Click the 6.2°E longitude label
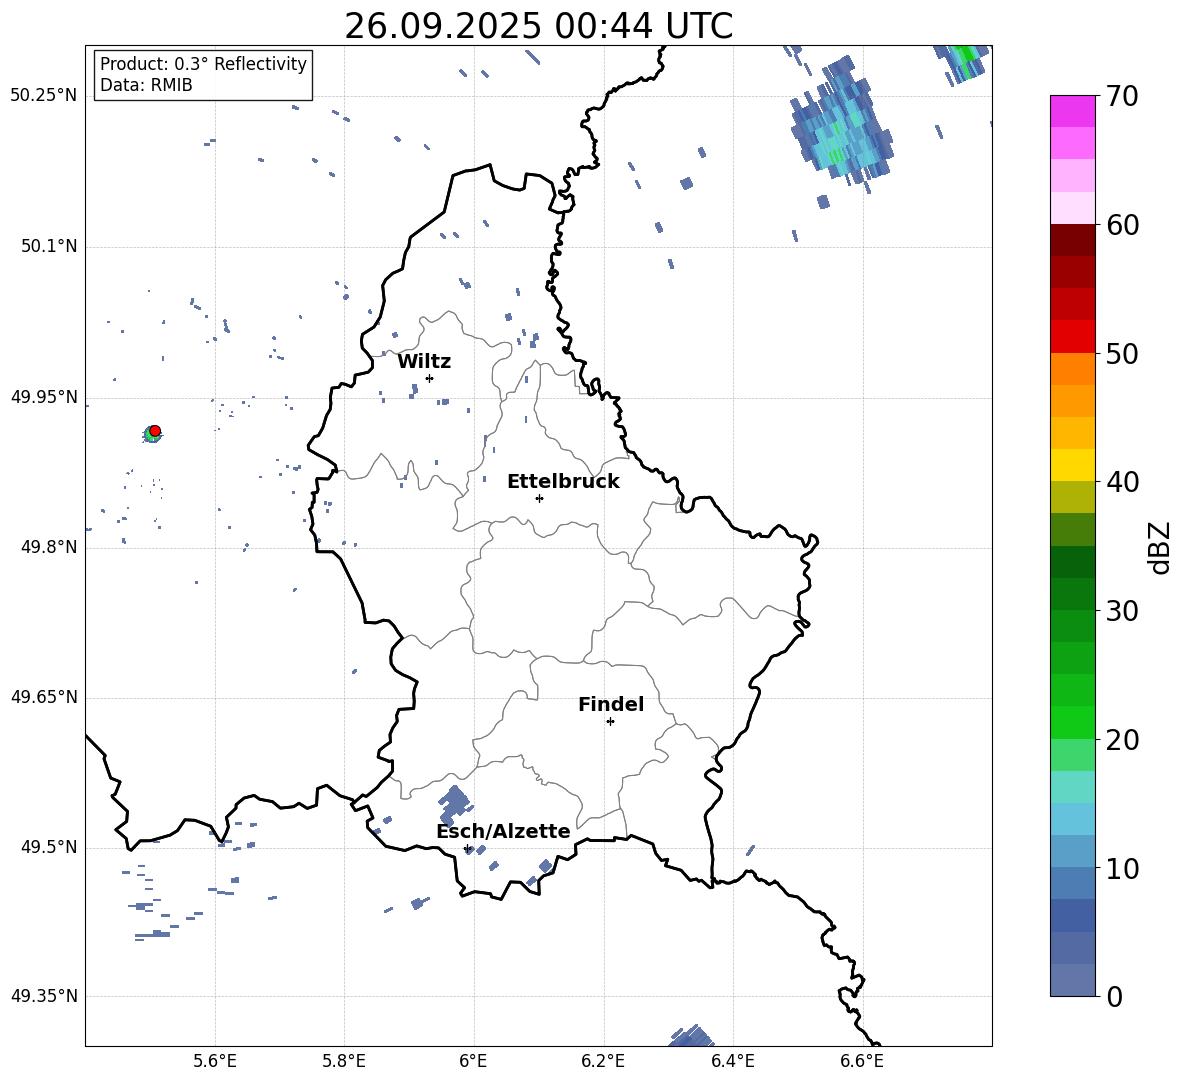 [603, 1061]
